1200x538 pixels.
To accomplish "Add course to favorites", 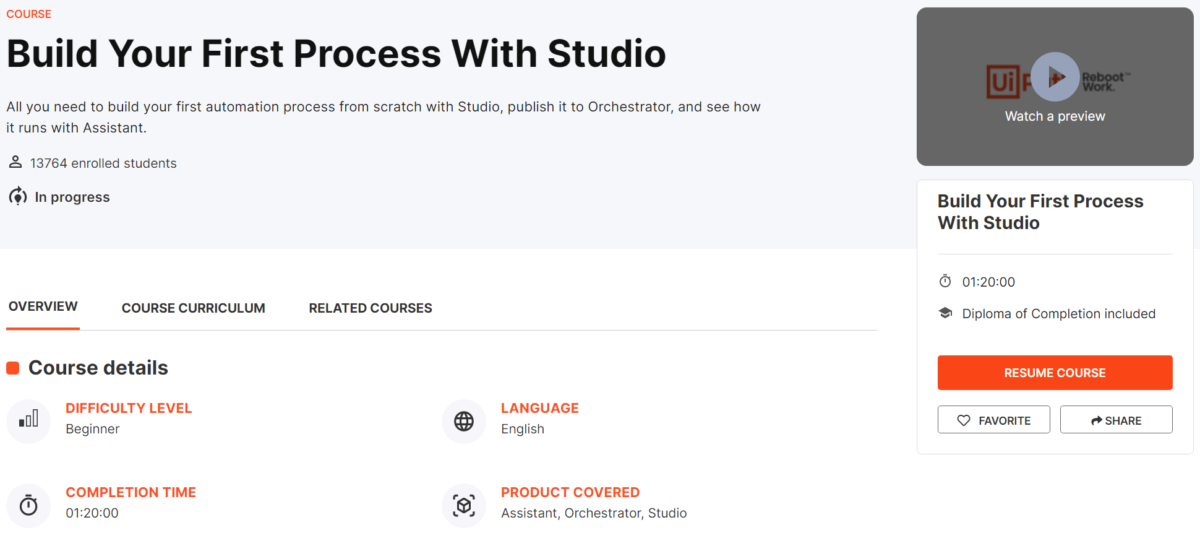I will 993,420.
